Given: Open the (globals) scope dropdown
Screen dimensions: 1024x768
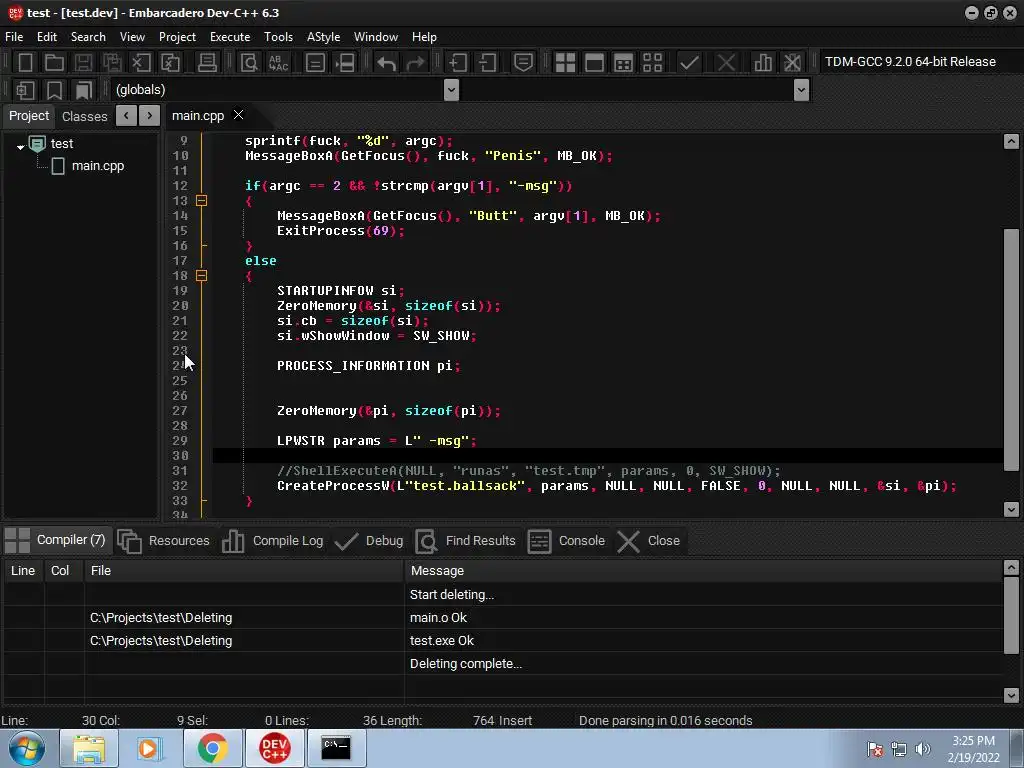Looking at the screenshot, I should pos(451,90).
